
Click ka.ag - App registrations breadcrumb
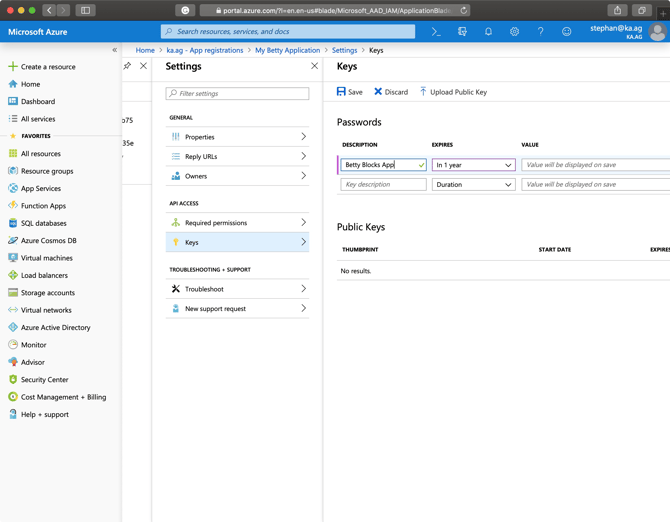click(x=205, y=50)
